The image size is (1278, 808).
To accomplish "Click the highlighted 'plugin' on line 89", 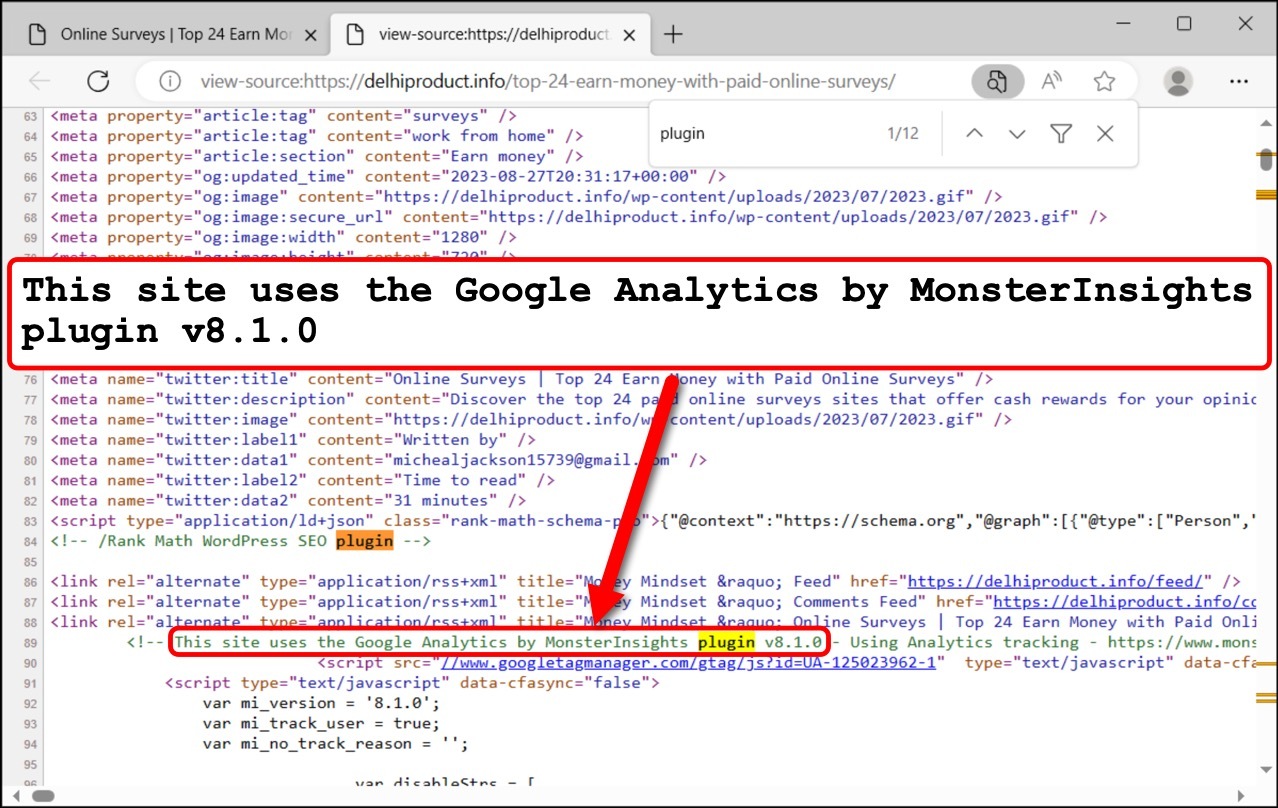I will (x=727, y=641).
